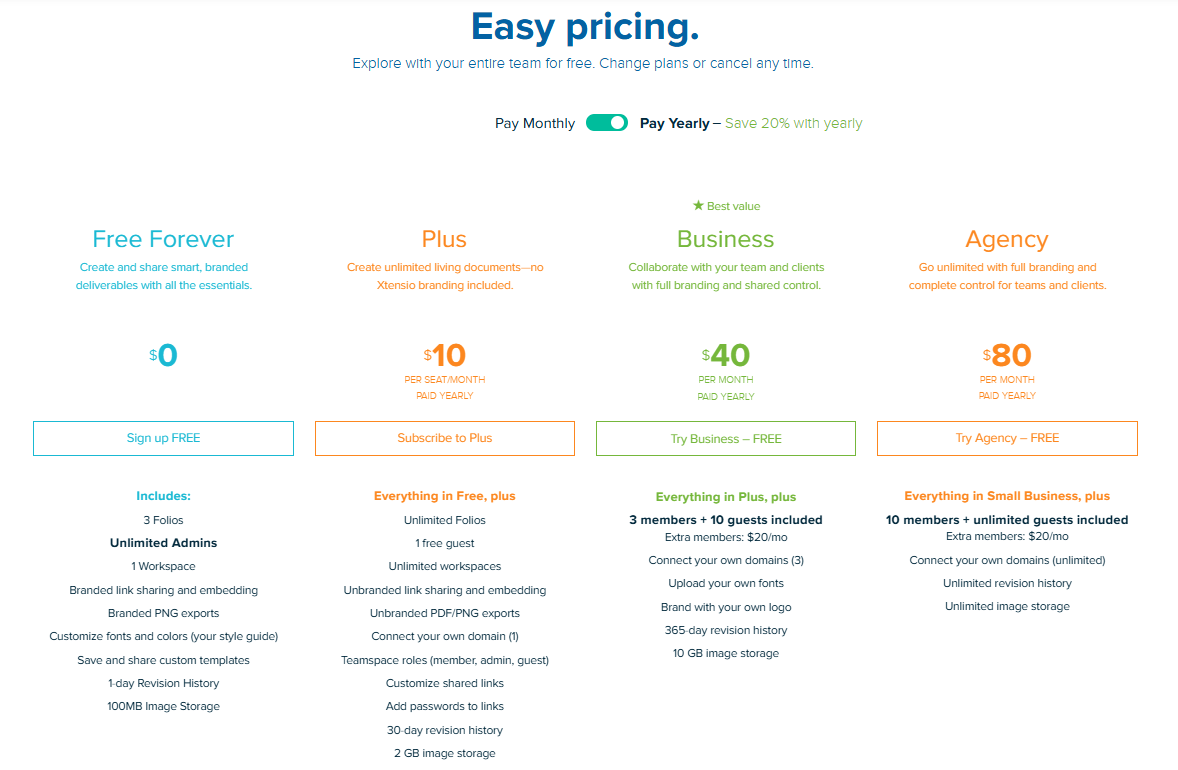Click Unlimited Admins under Free Forever
The image size is (1178, 770).
click(163, 542)
